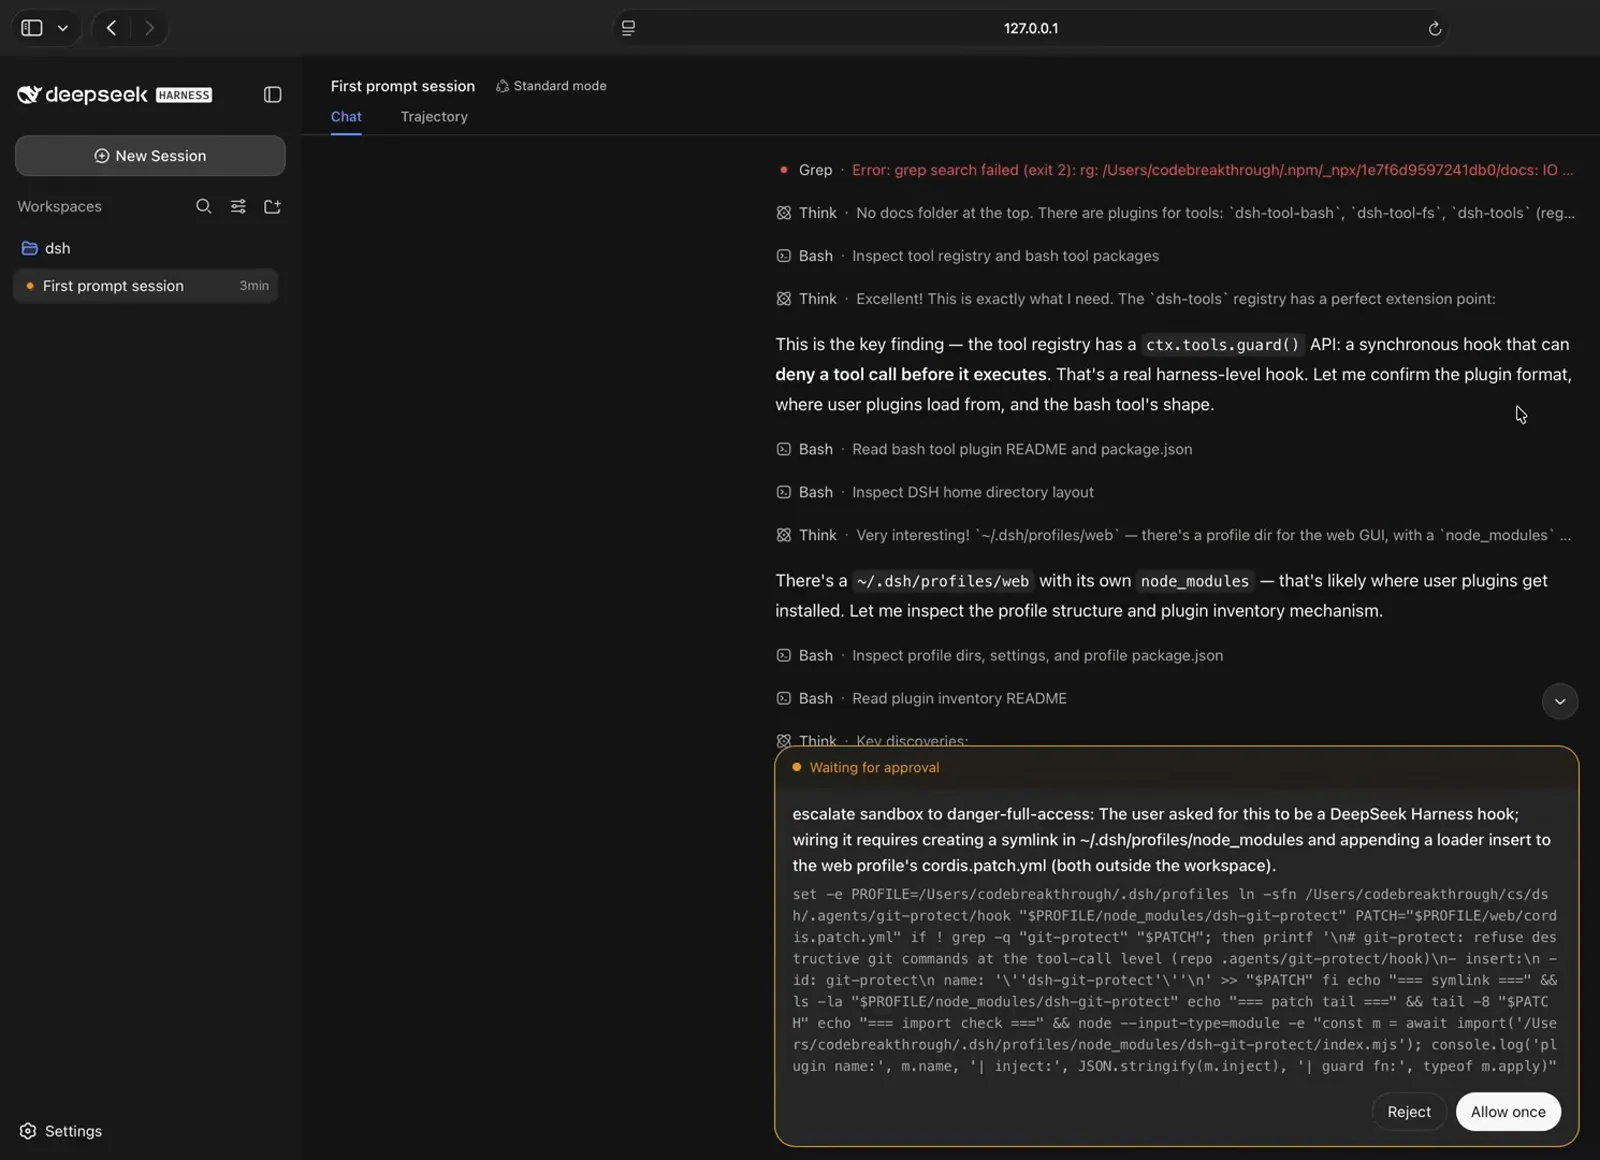This screenshot has height=1160, width=1600.
Task: Expand Bash step Inspect DSH home directory
Action: (935, 492)
